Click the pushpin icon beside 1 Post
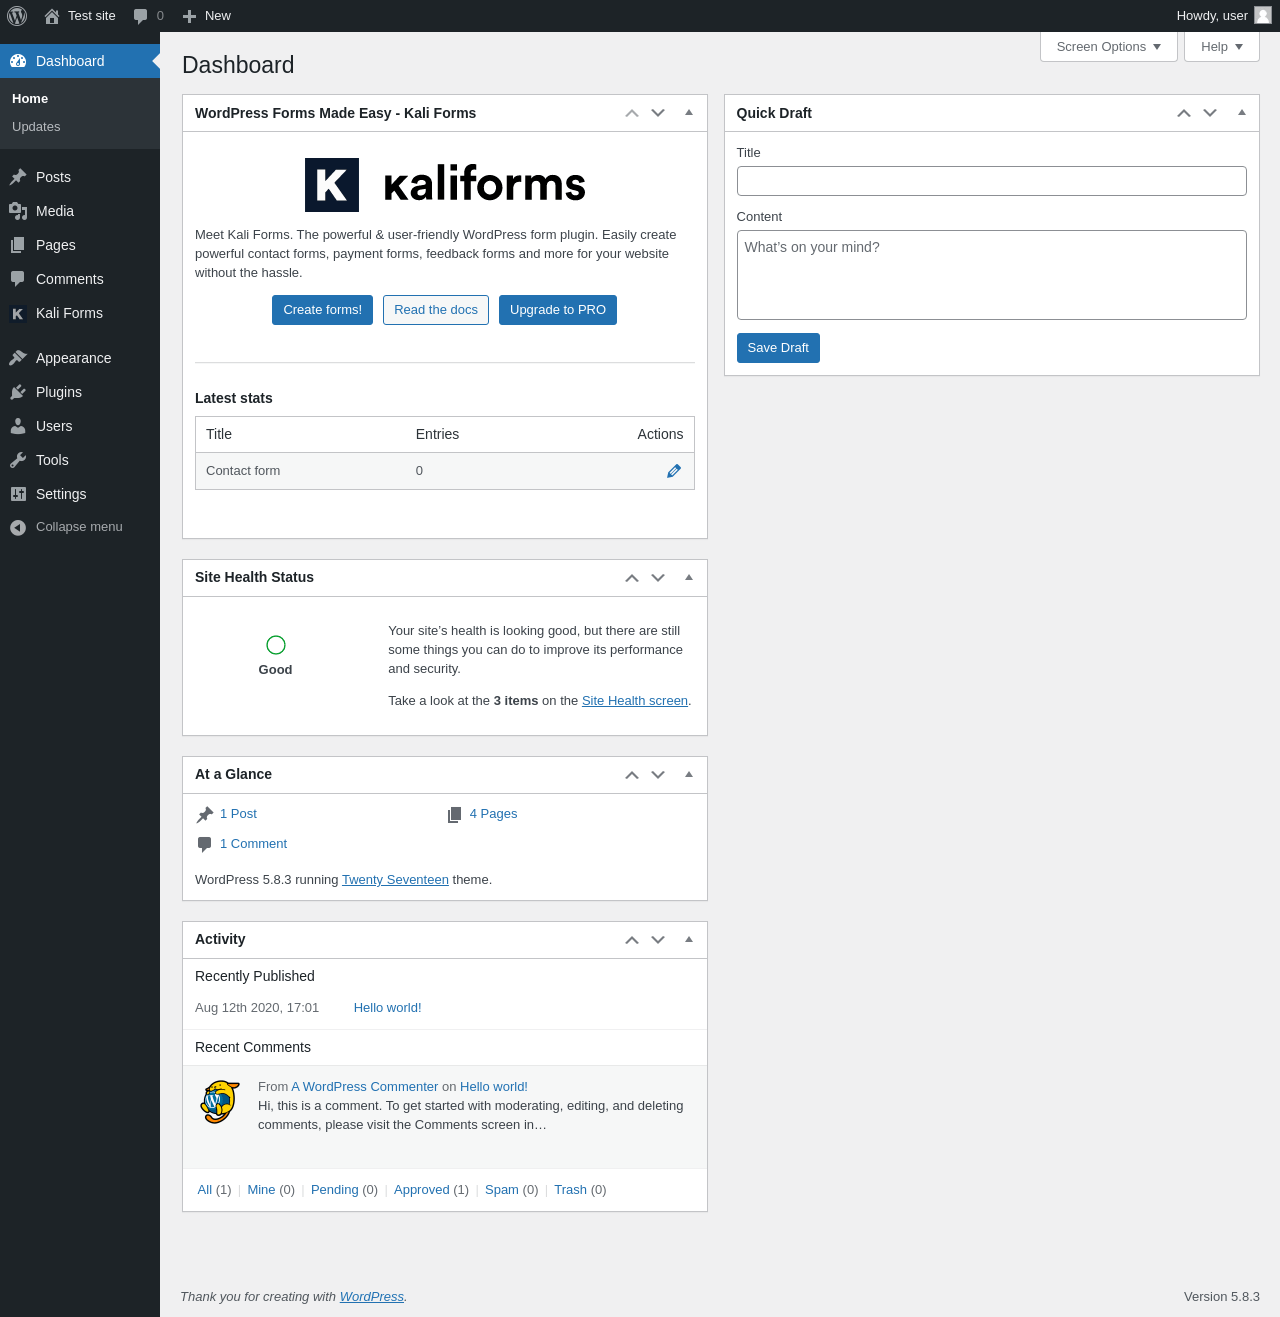Viewport: 1280px width, 1317px height. tap(205, 814)
